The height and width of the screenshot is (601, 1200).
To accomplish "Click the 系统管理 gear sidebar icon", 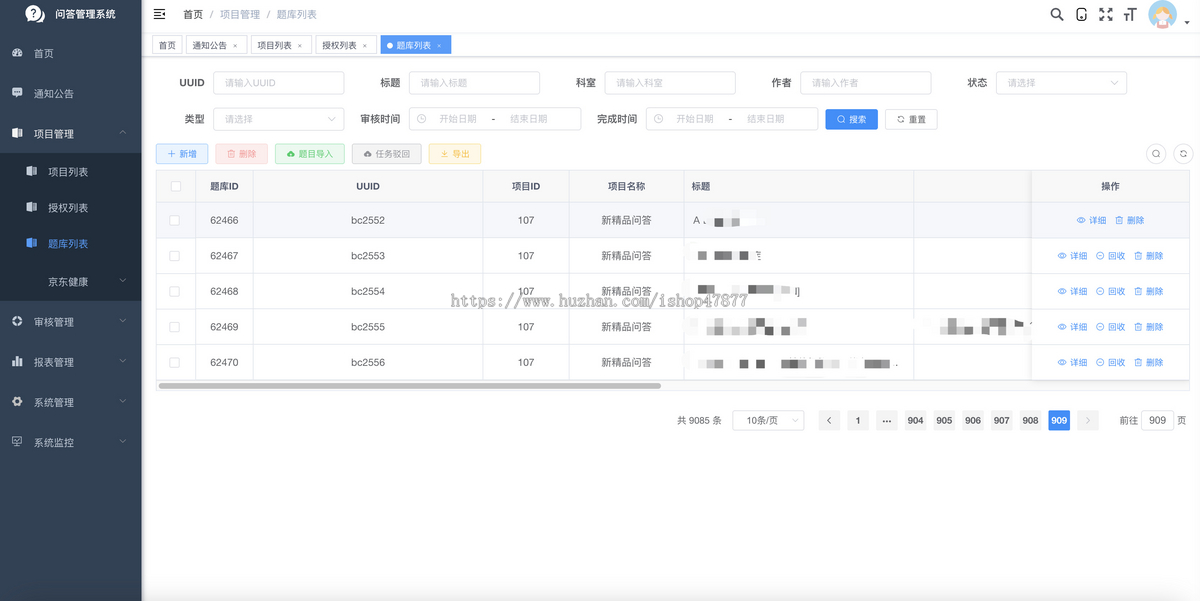I will (17, 401).
